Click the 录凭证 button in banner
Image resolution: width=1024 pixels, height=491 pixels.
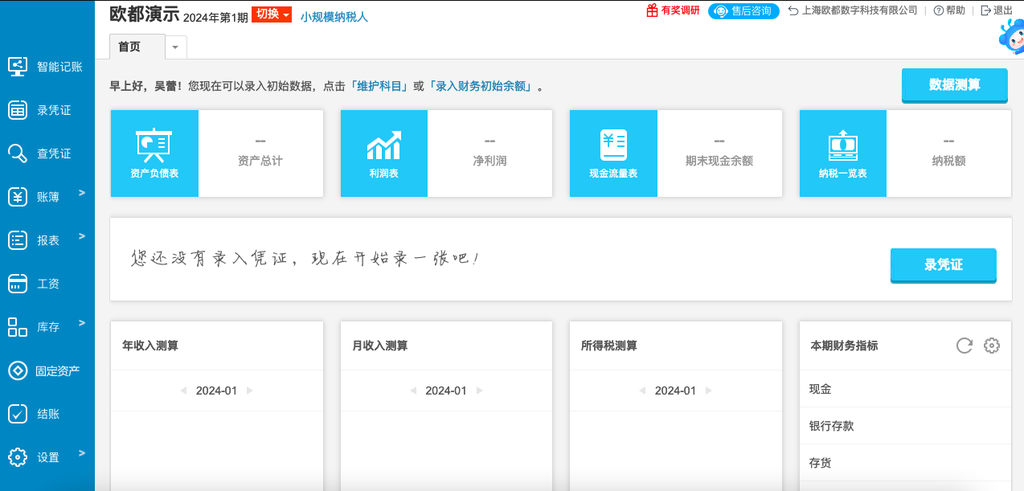click(943, 265)
